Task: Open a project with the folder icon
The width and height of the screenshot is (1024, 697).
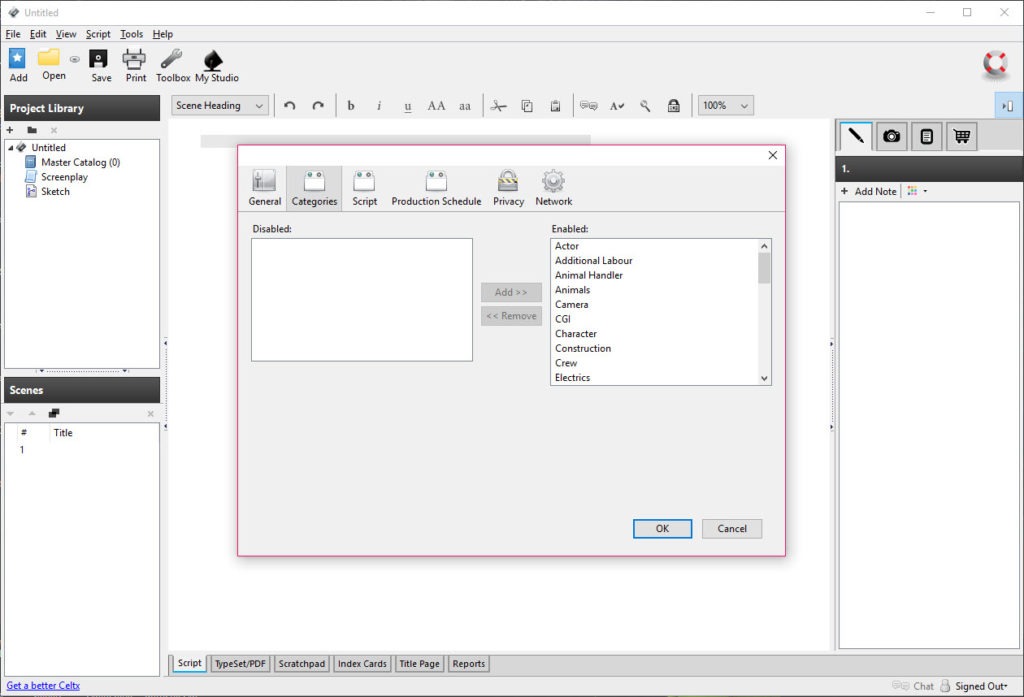Action: tap(48, 57)
